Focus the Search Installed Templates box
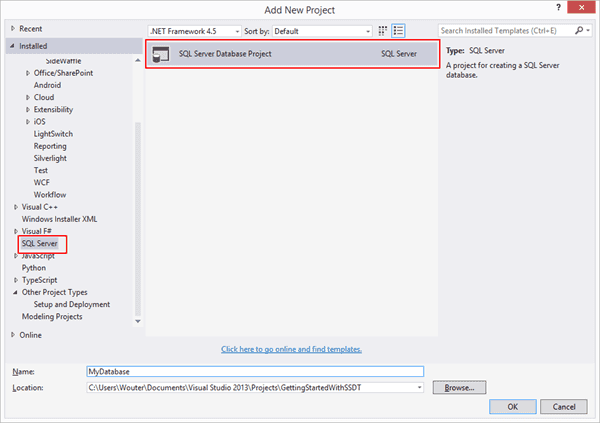Screen dimensions: 600x423 coord(506,31)
